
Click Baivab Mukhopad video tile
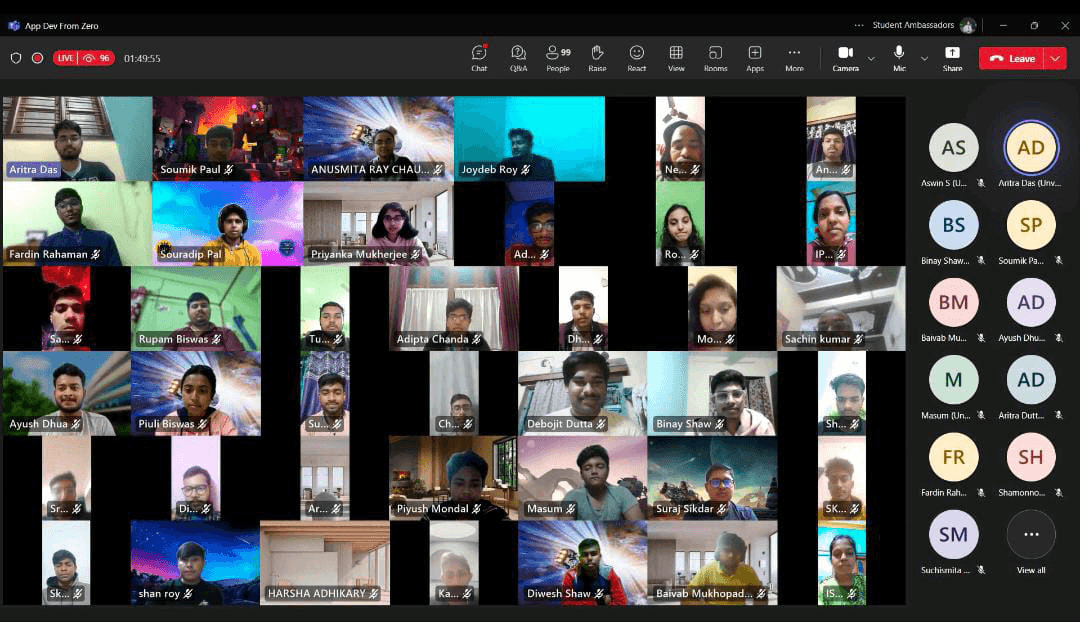(x=712, y=563)
